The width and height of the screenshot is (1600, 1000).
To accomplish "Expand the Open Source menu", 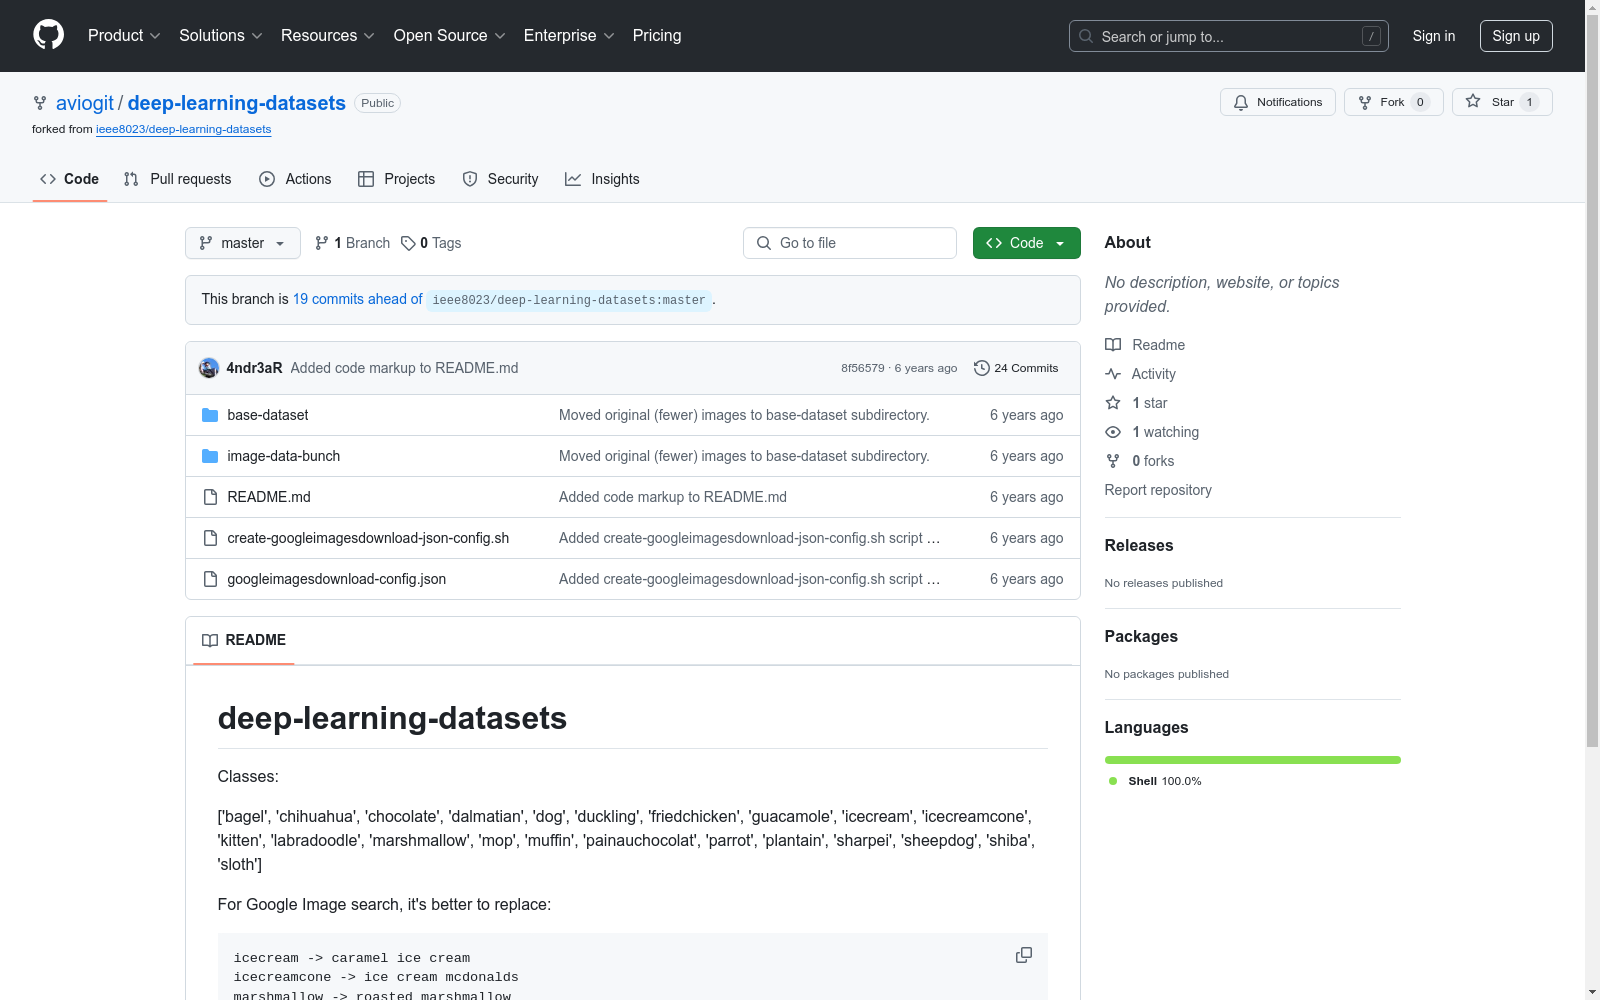I will [x=450, y=36].
